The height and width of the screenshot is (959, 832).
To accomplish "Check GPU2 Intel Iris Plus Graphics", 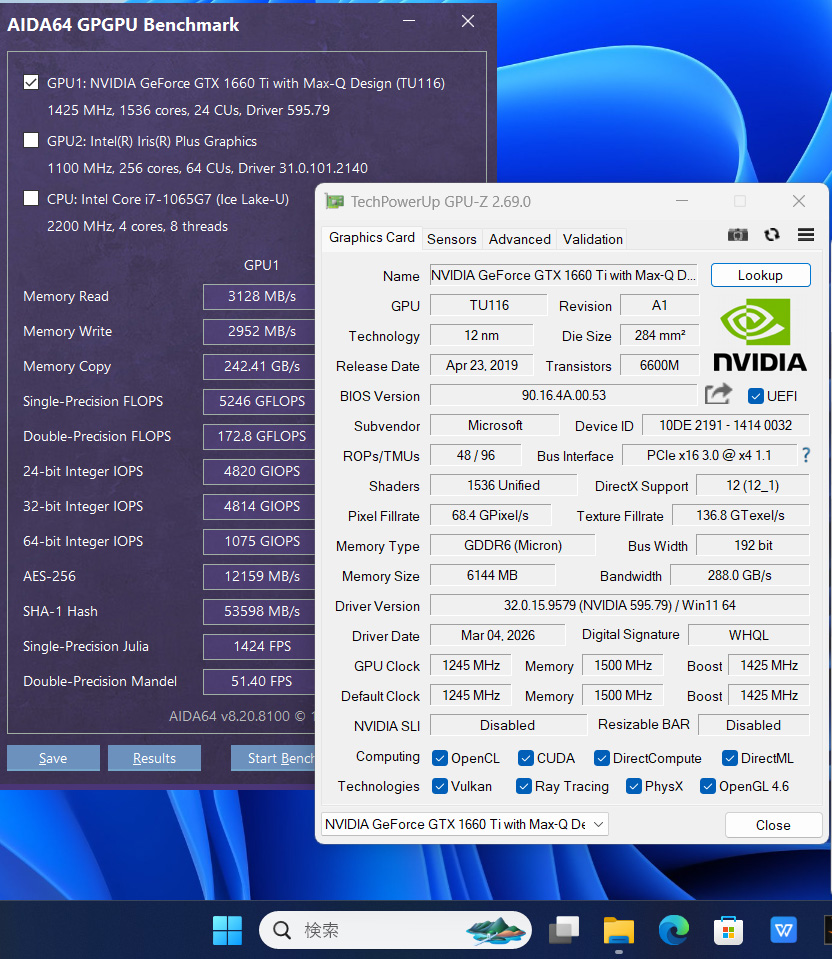I will pos(31,141).
